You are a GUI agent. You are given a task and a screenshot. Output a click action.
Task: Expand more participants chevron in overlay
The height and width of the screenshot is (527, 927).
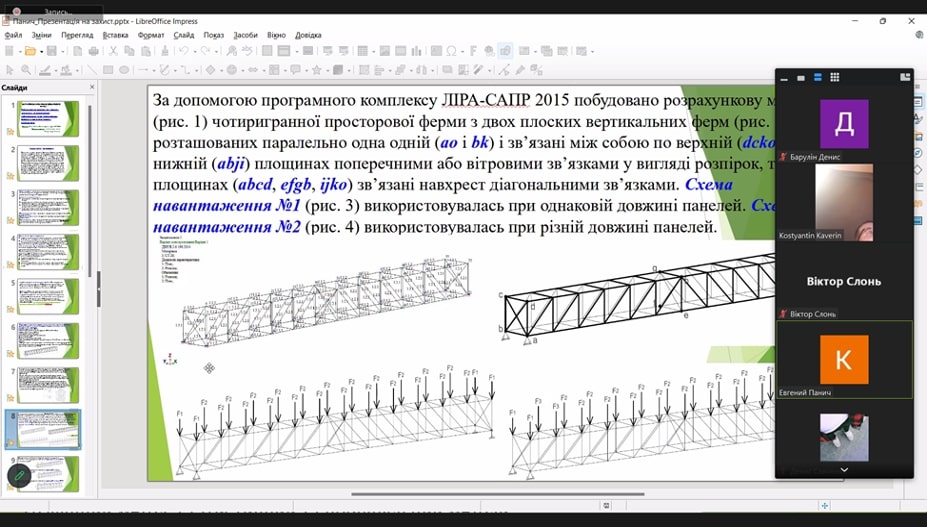[844, 470]
